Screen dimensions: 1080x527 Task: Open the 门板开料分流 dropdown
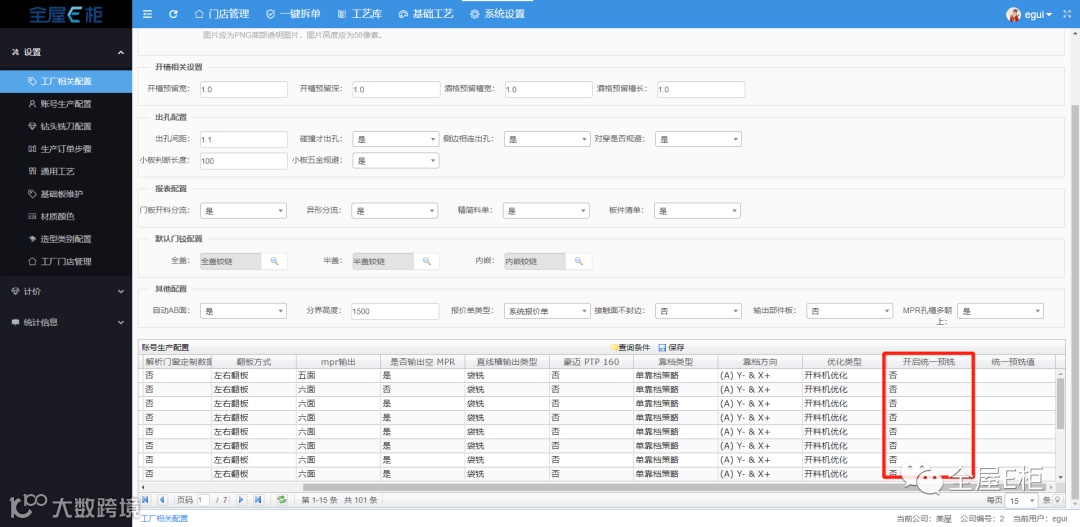243,211
